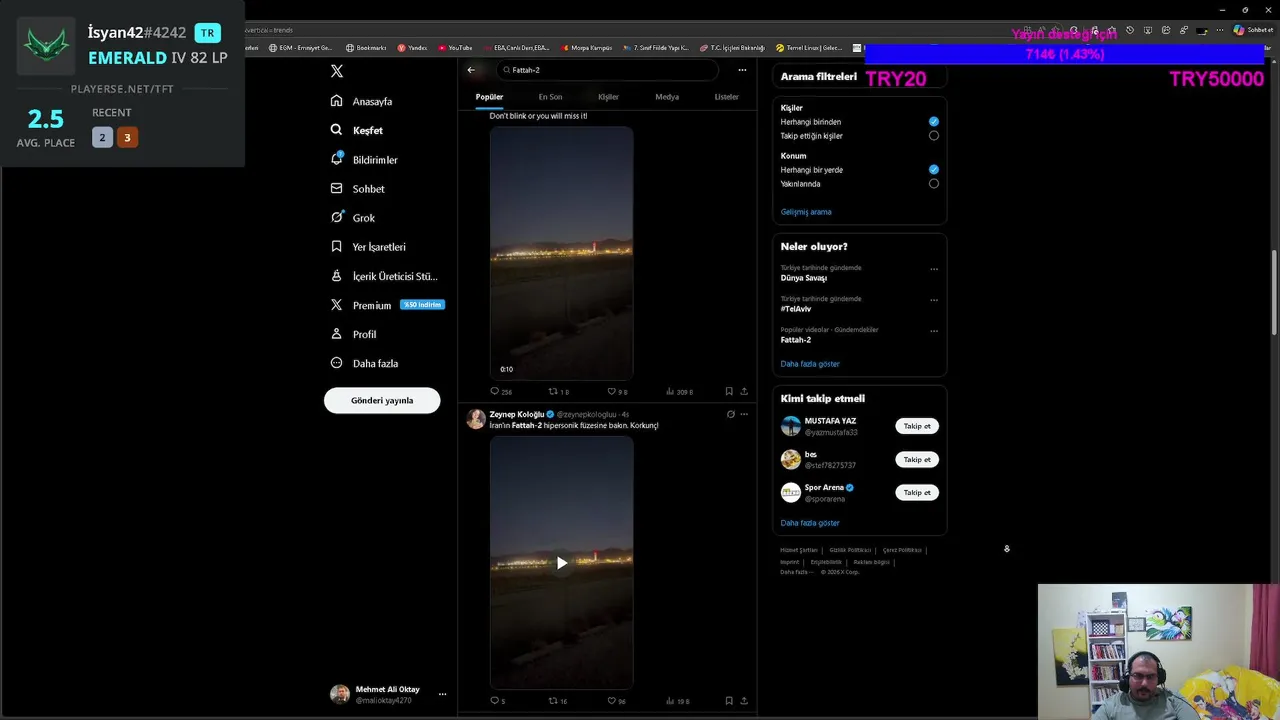The width and height of the screenshot is (1280, 720).
Task: Like Zeynep Koloğlu's tweet with 96 likes
Action: click(x=616, y=701)
